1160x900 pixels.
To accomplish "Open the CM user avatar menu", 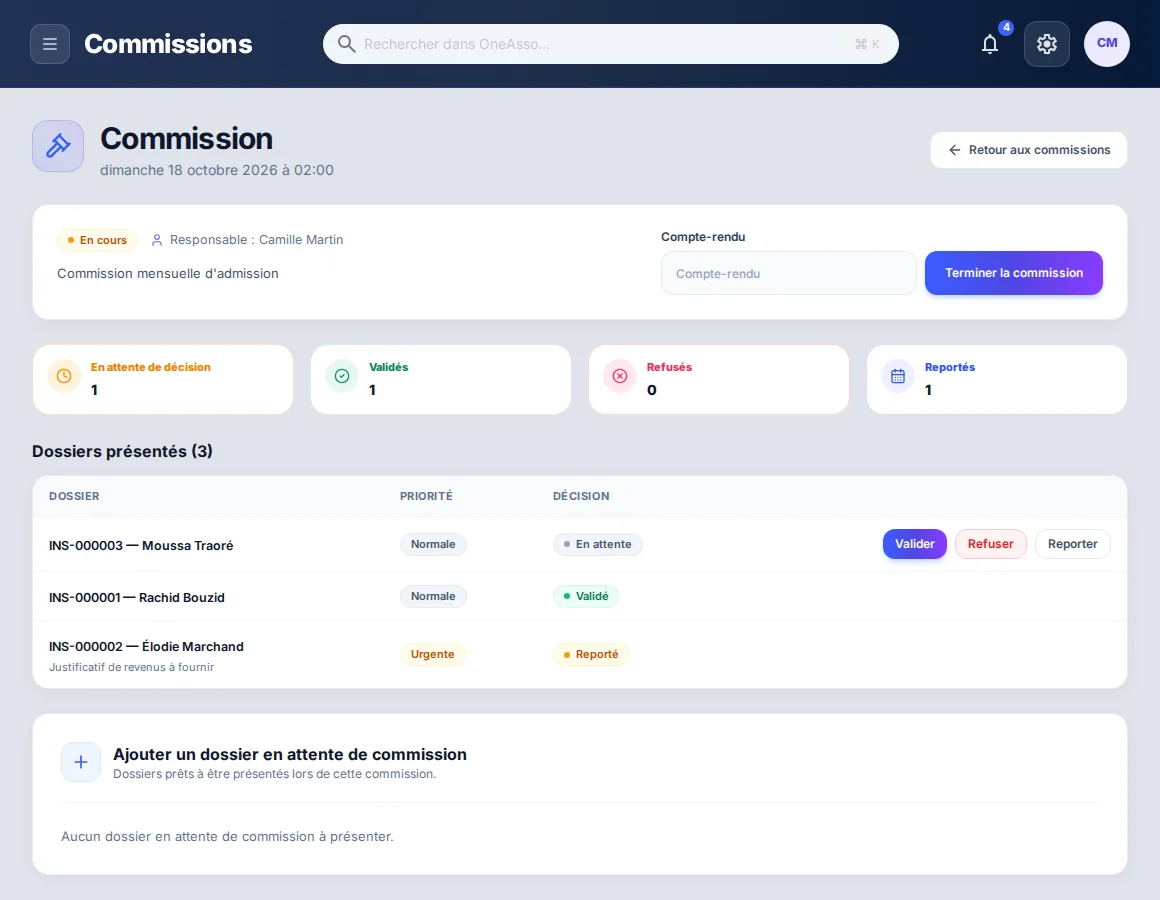I will (x=1106, y=44).
